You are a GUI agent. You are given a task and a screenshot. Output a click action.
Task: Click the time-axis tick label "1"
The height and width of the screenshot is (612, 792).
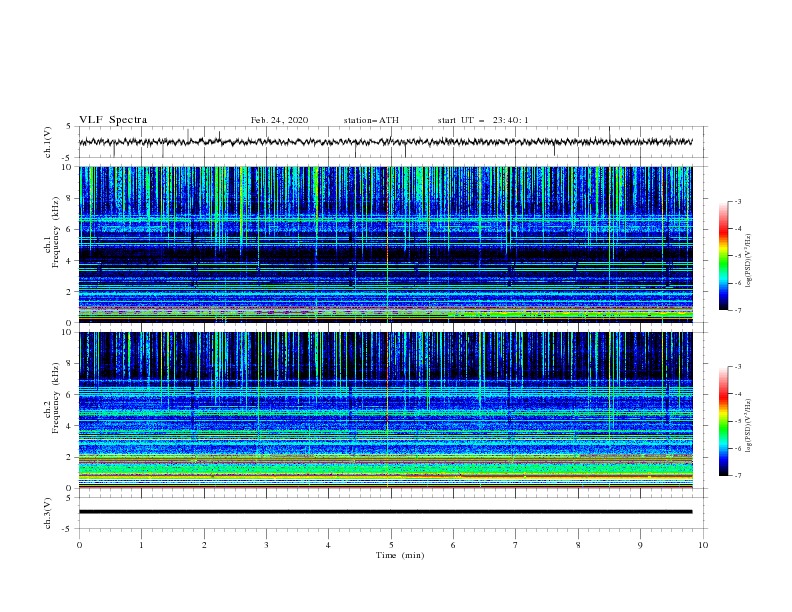(141, 545)
